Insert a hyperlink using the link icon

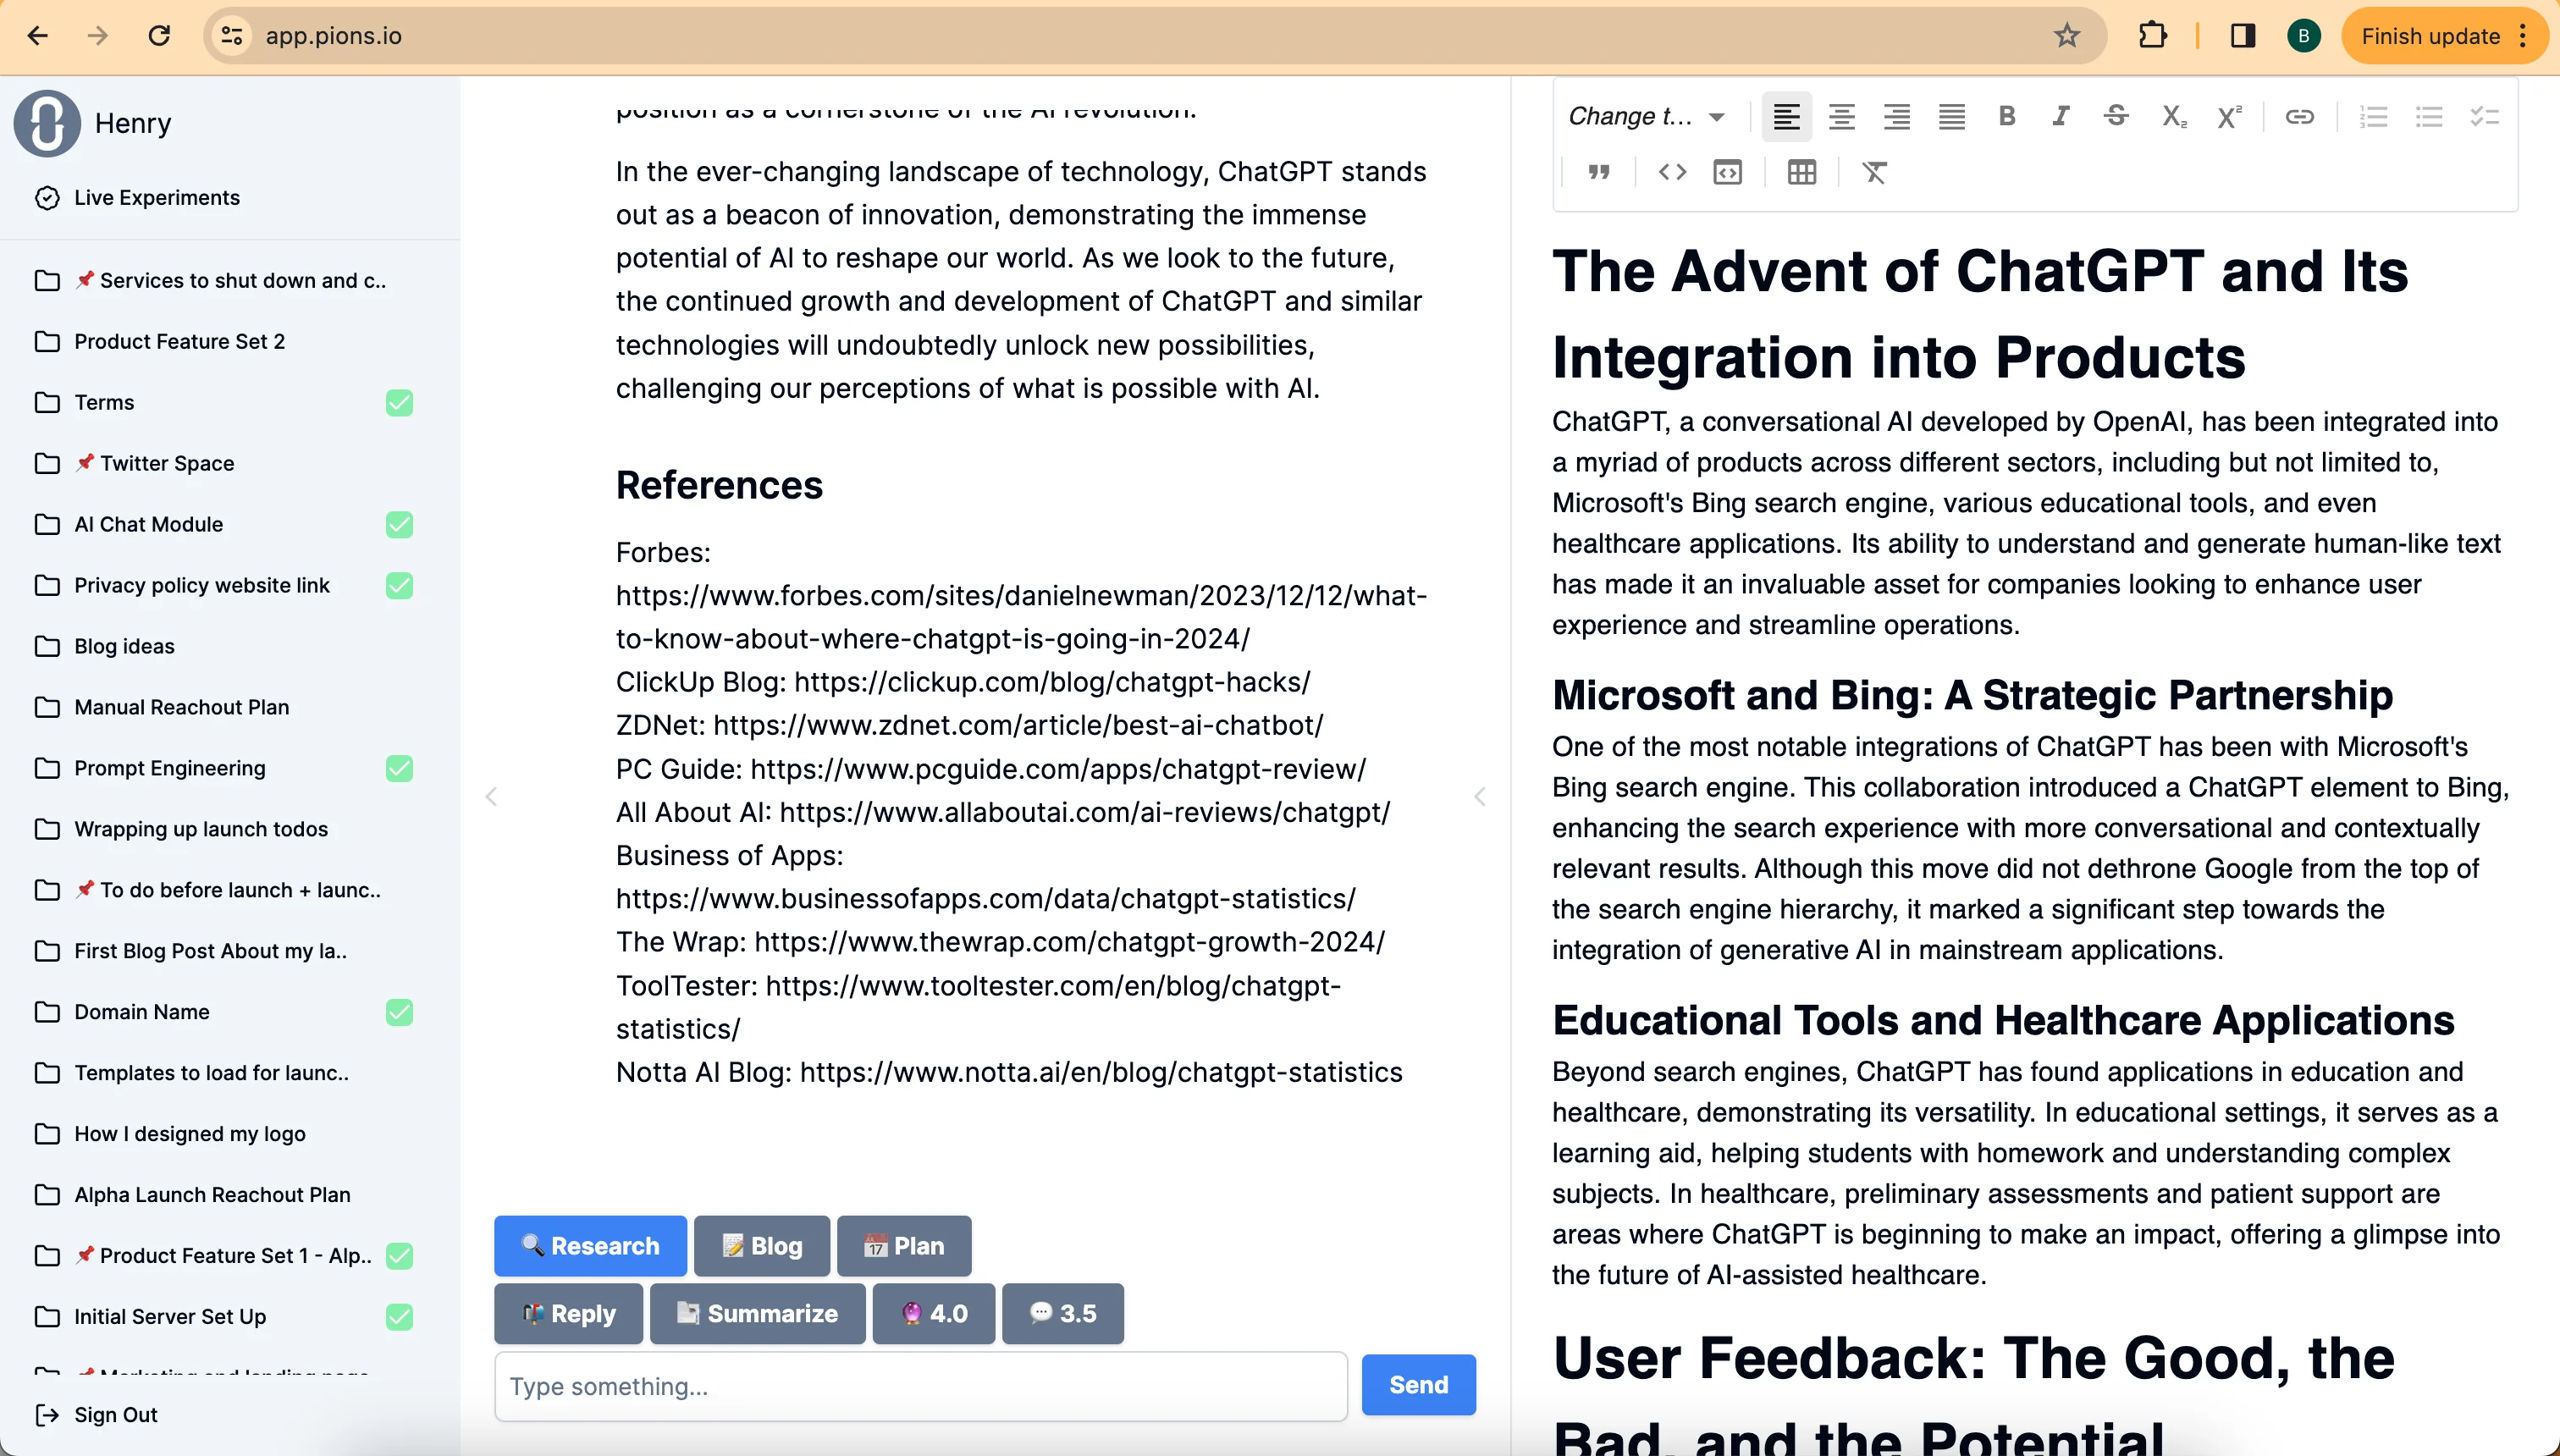2299,117
